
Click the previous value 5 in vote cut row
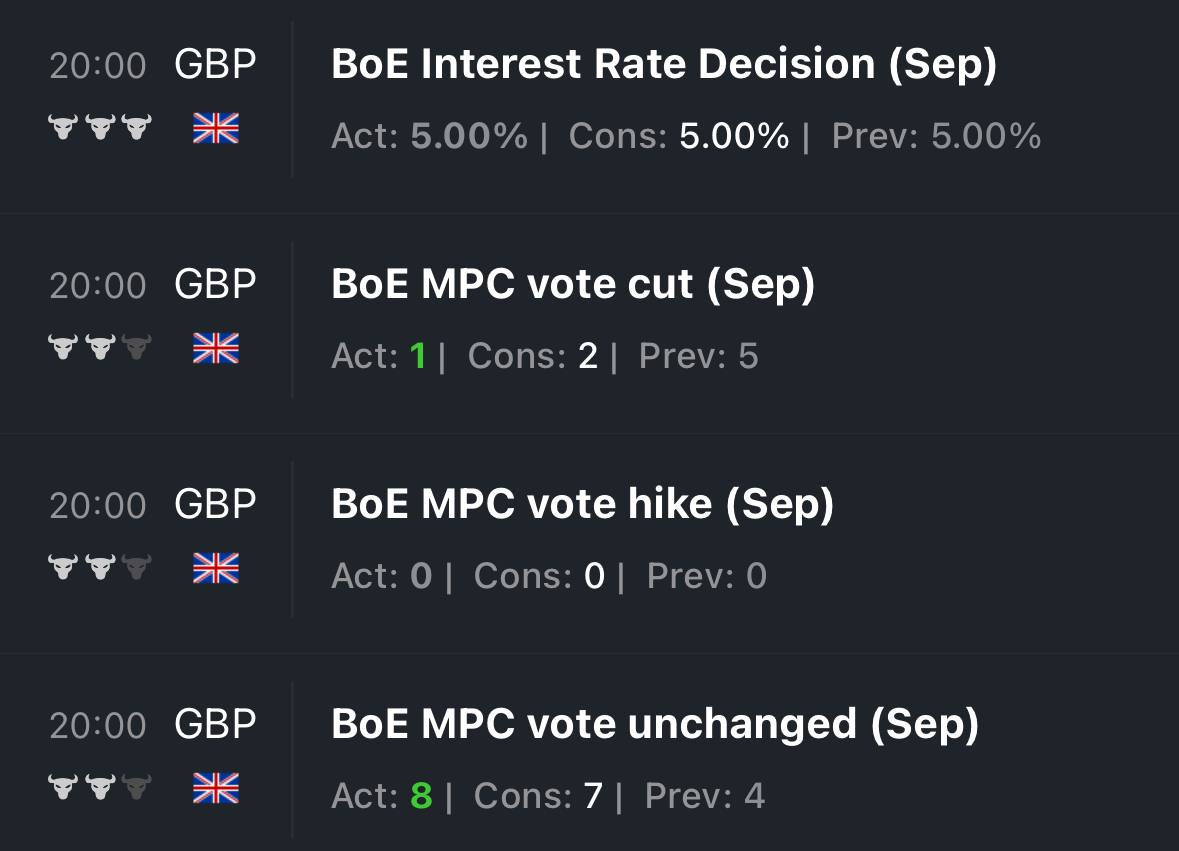748,356
